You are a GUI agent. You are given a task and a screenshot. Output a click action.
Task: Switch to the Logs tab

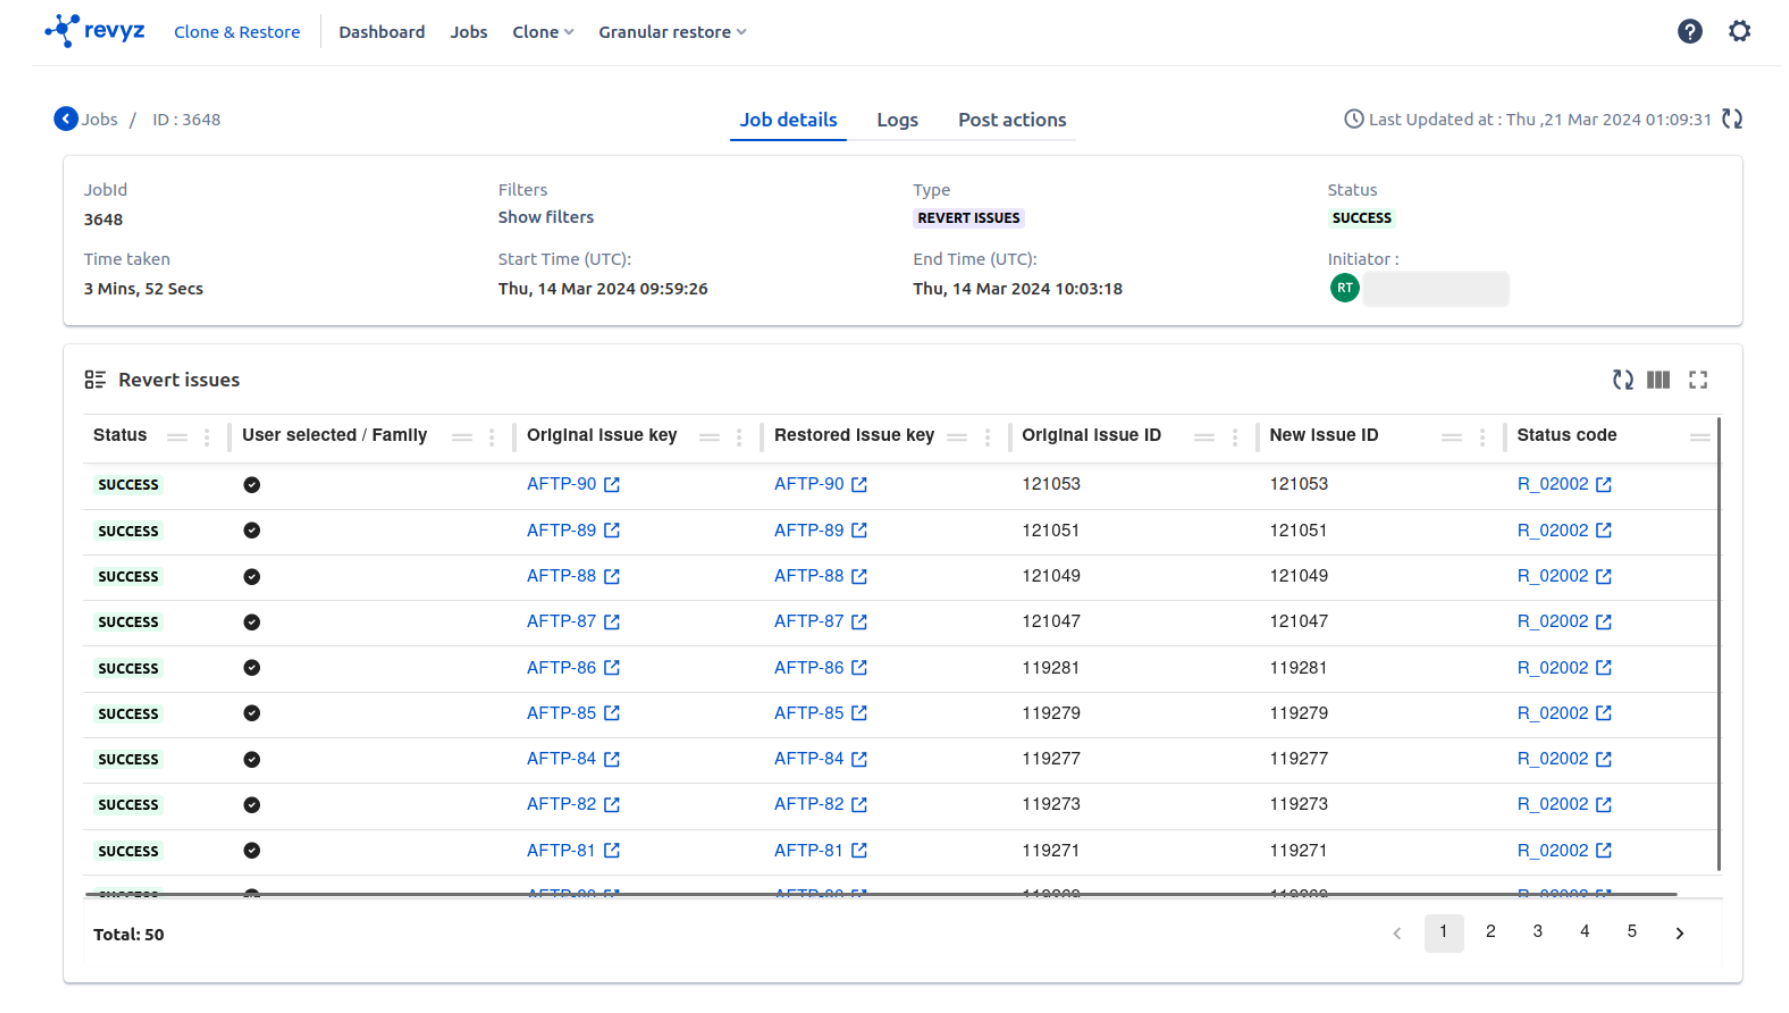point(897,120)
